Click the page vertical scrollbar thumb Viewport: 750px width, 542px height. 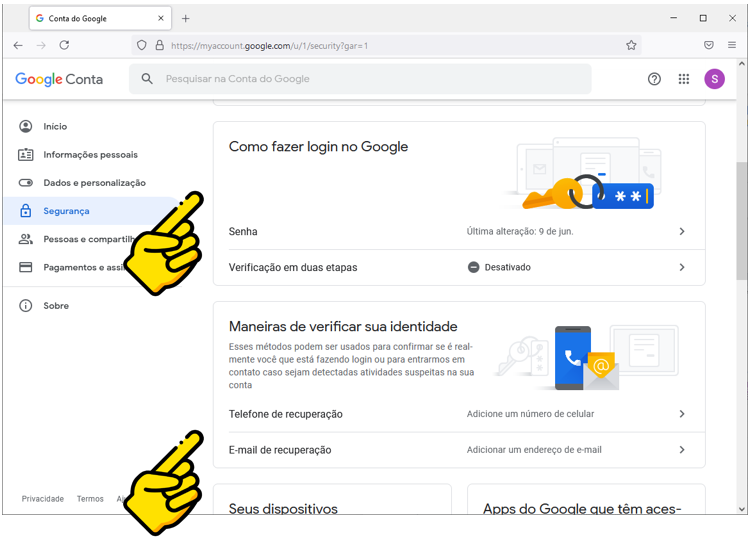coord(741,221)
